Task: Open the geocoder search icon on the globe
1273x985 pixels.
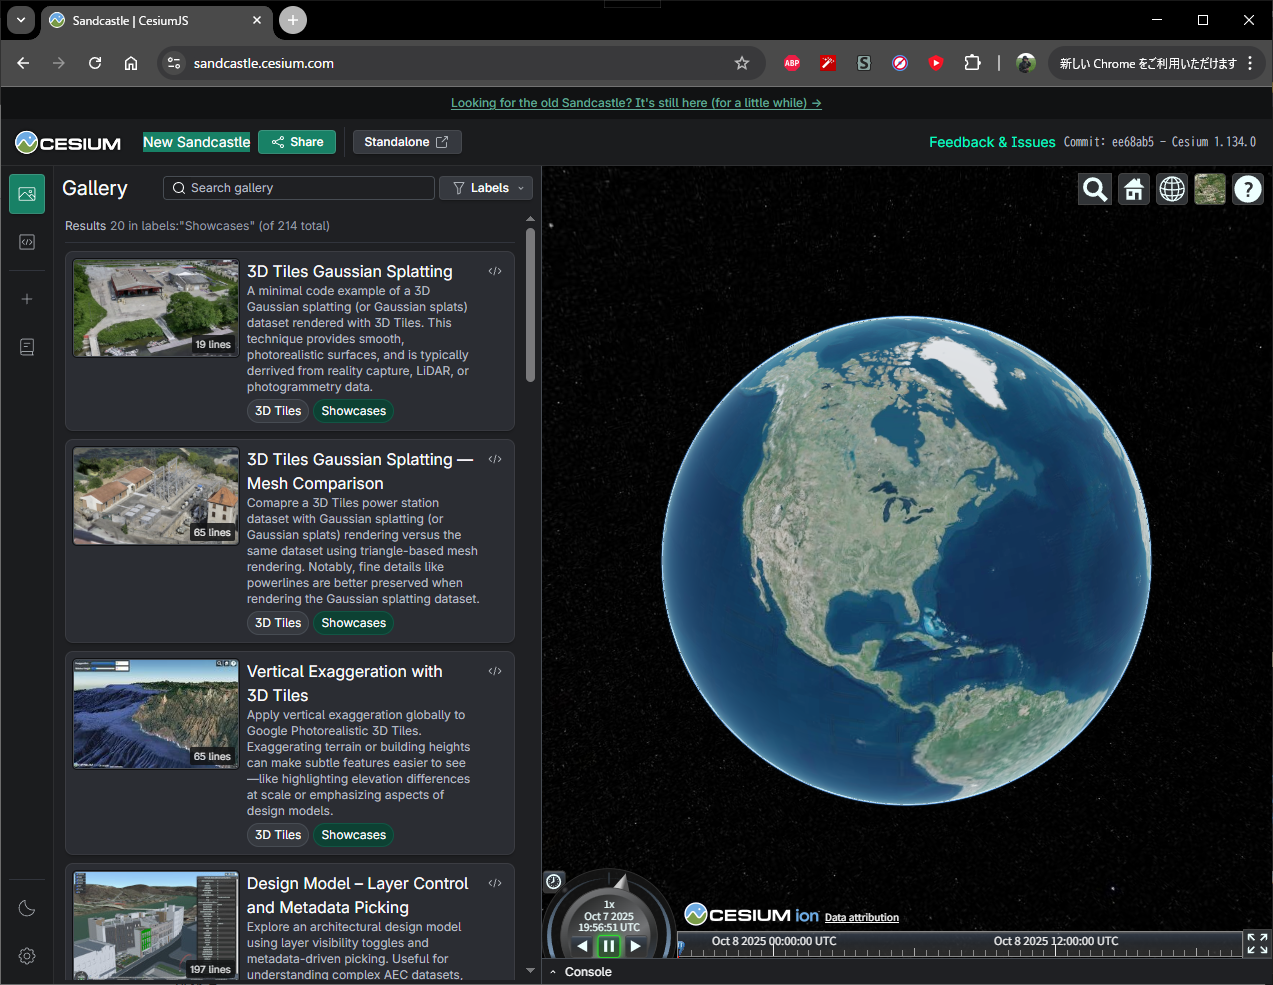Action: click(x=1094, y=188)
